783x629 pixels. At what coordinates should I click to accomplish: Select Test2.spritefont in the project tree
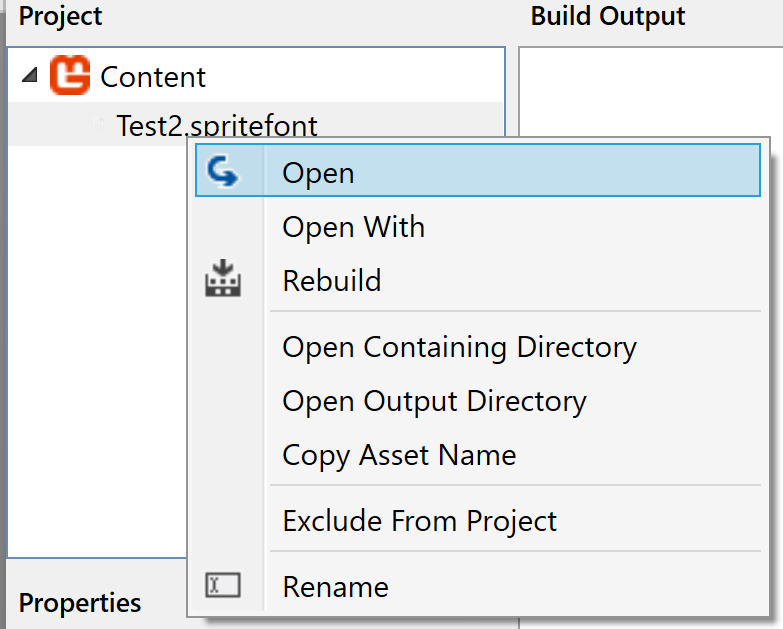(217, 126)
